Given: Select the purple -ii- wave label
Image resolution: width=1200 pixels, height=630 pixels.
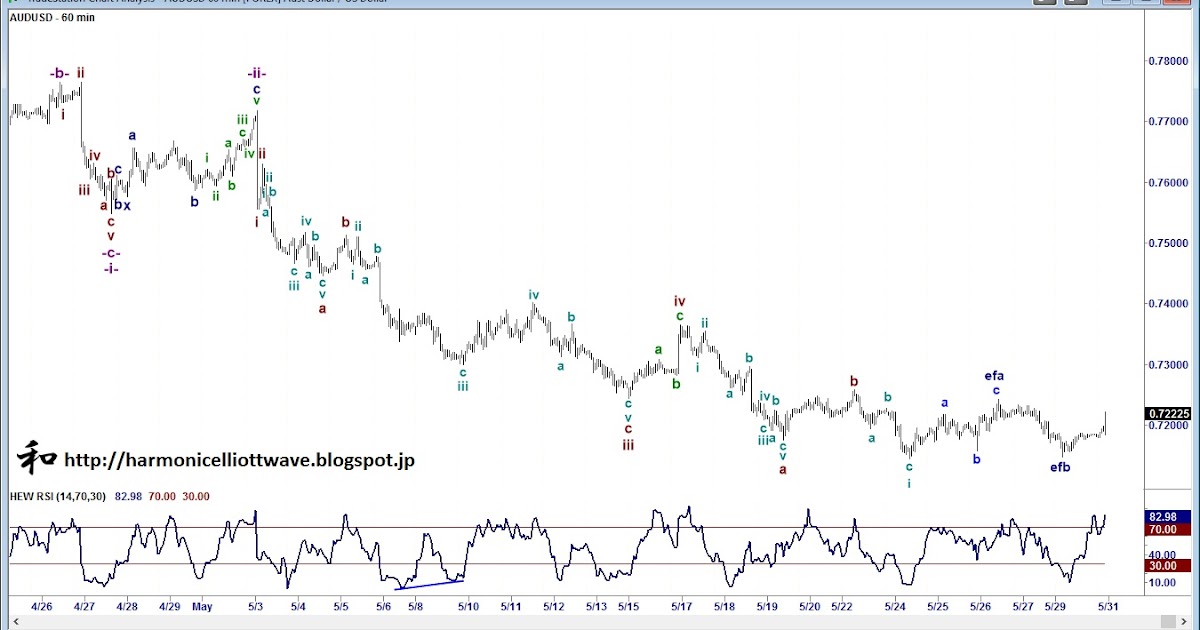Looking at the screenshot, I should coord(257,74).
